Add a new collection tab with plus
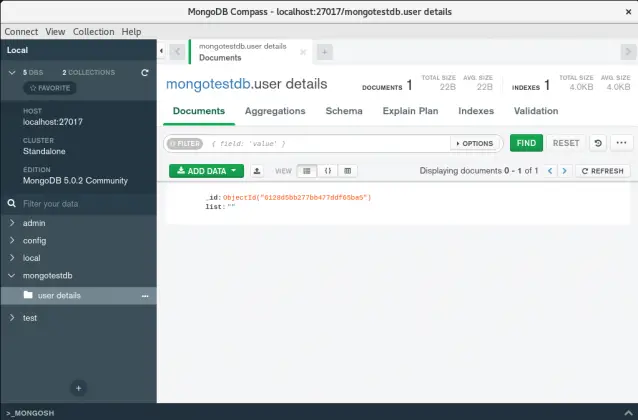The height and width of the screenshot is (420, 638). tap(324, 52)
